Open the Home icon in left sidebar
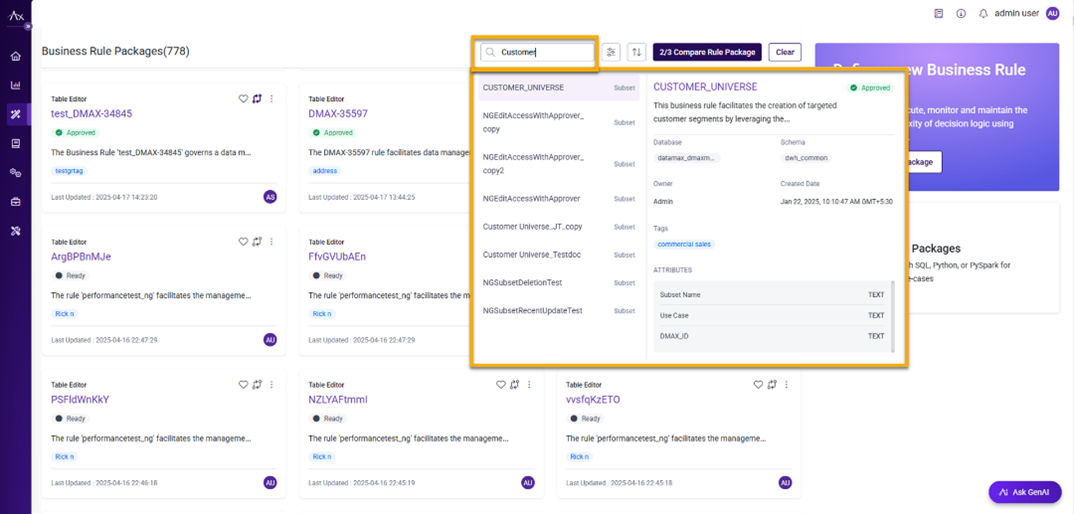 tap(16, 57)
